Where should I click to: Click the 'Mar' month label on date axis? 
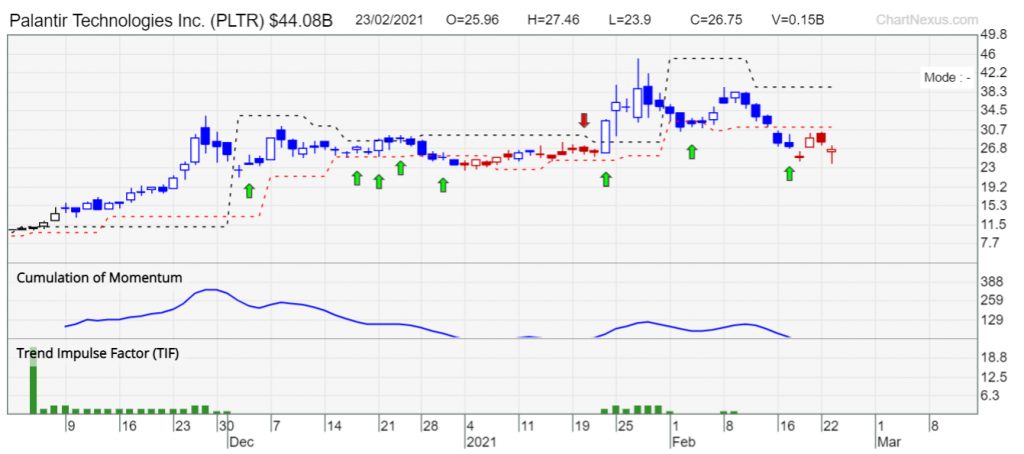coord(889,442)
